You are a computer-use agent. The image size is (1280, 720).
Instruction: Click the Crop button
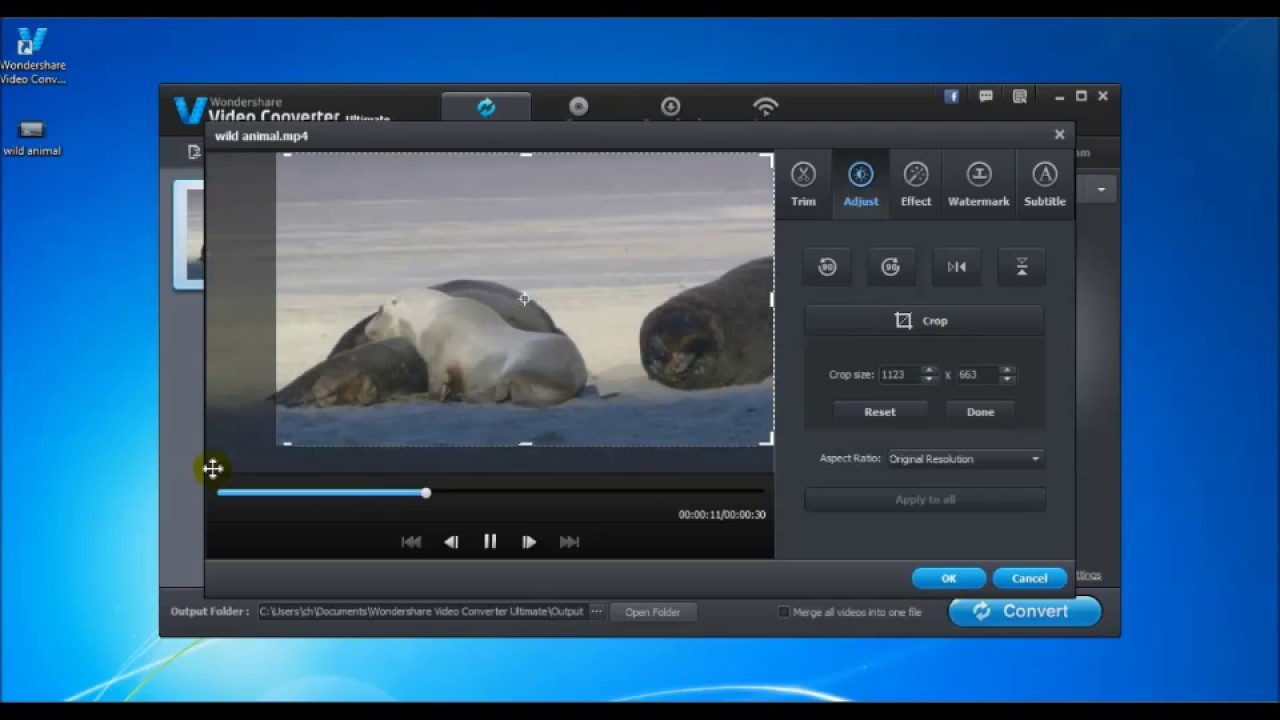(x=924, y=321)
